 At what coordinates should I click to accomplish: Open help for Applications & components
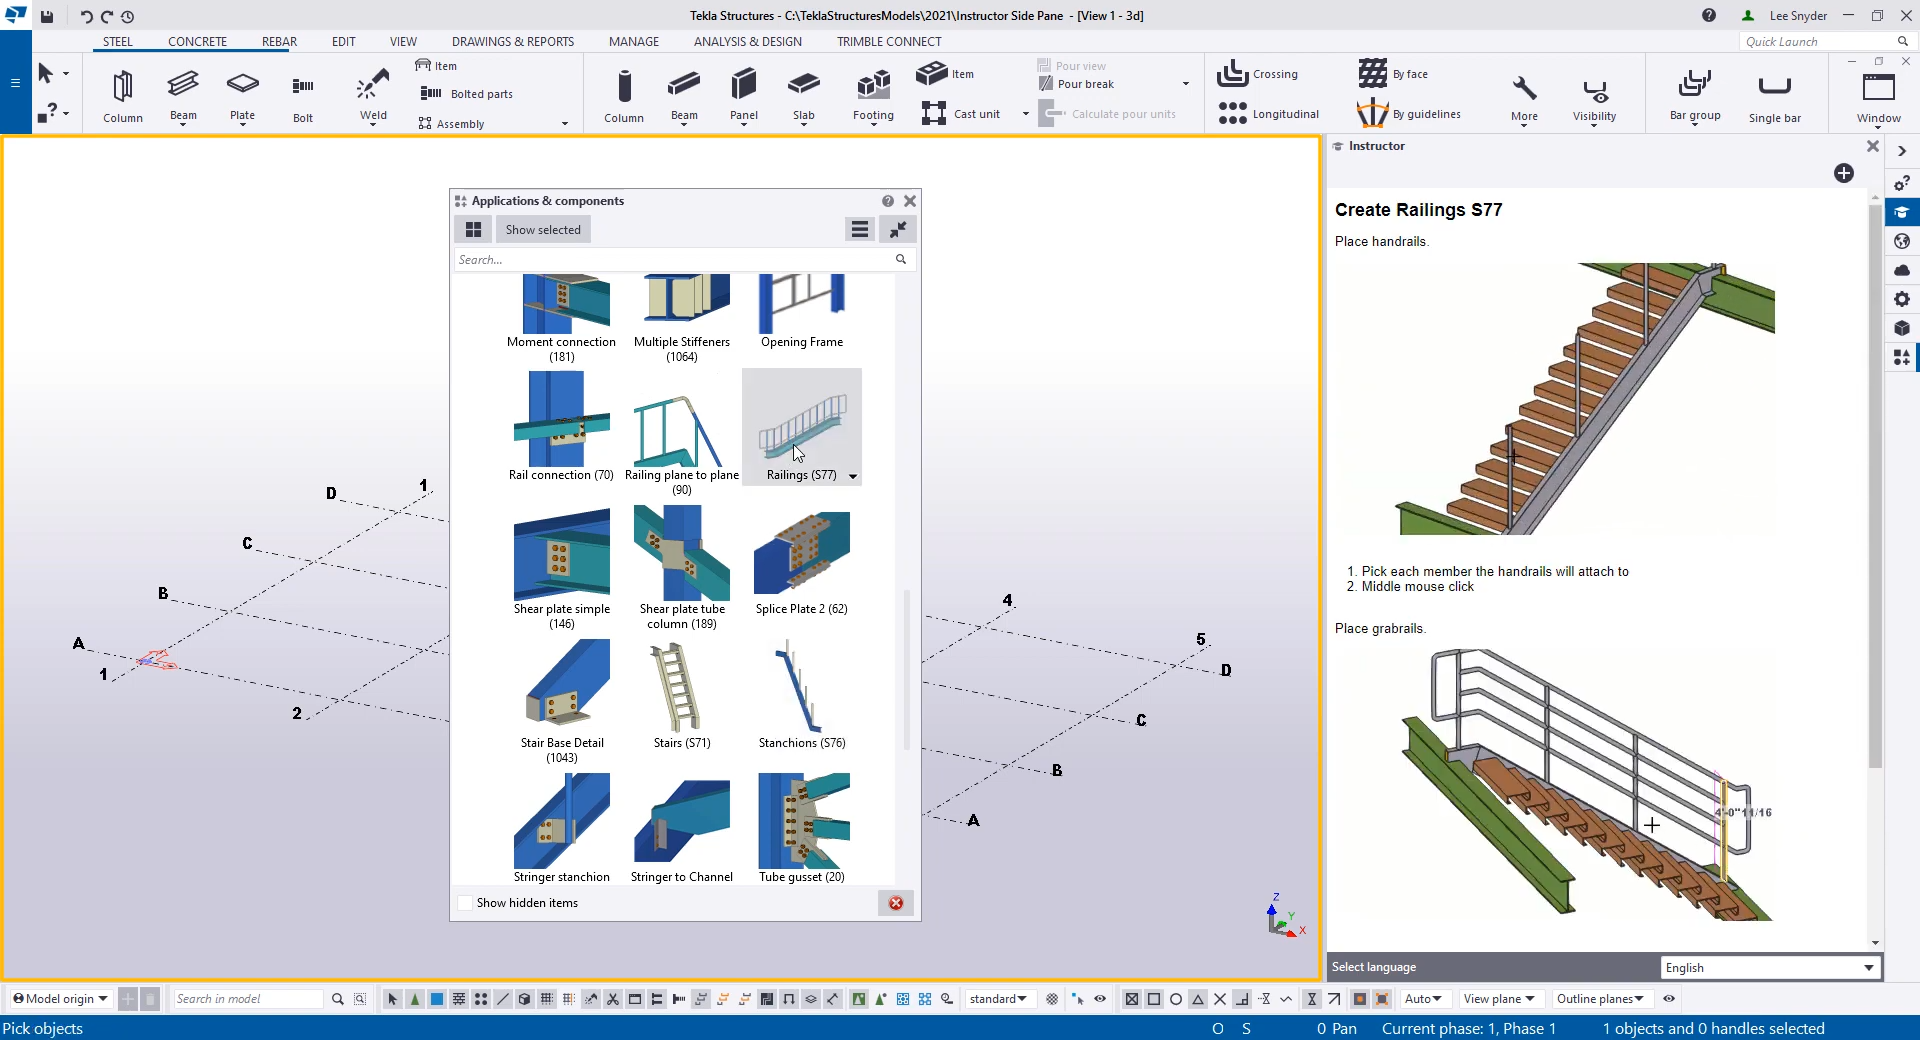click(x=888, y=201)
